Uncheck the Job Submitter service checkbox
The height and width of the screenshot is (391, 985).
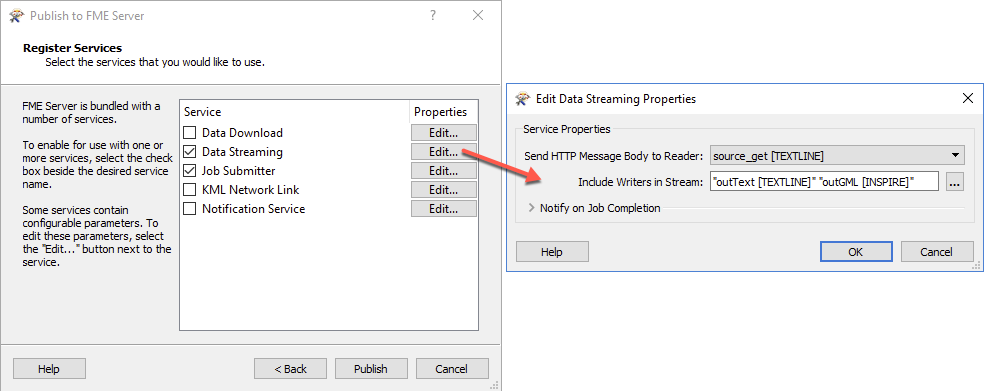[189, 170]
